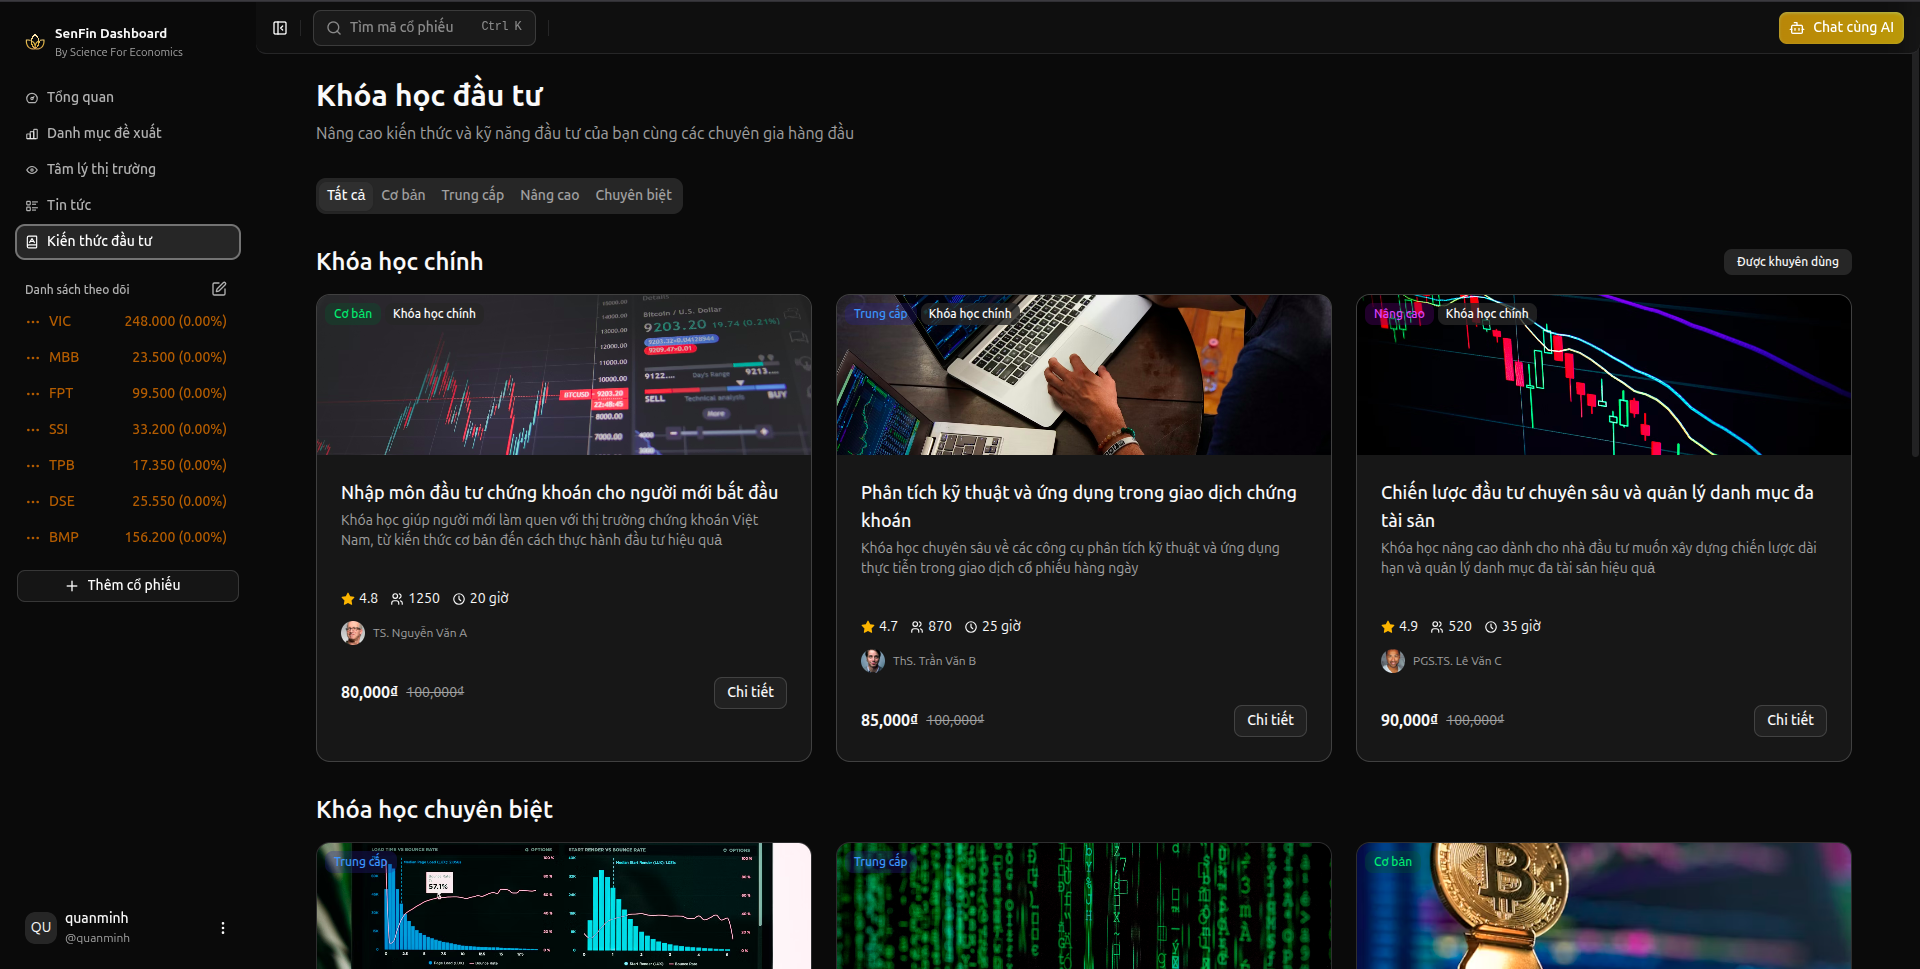Expand options dots beside MBB stock

coord(33,358)
